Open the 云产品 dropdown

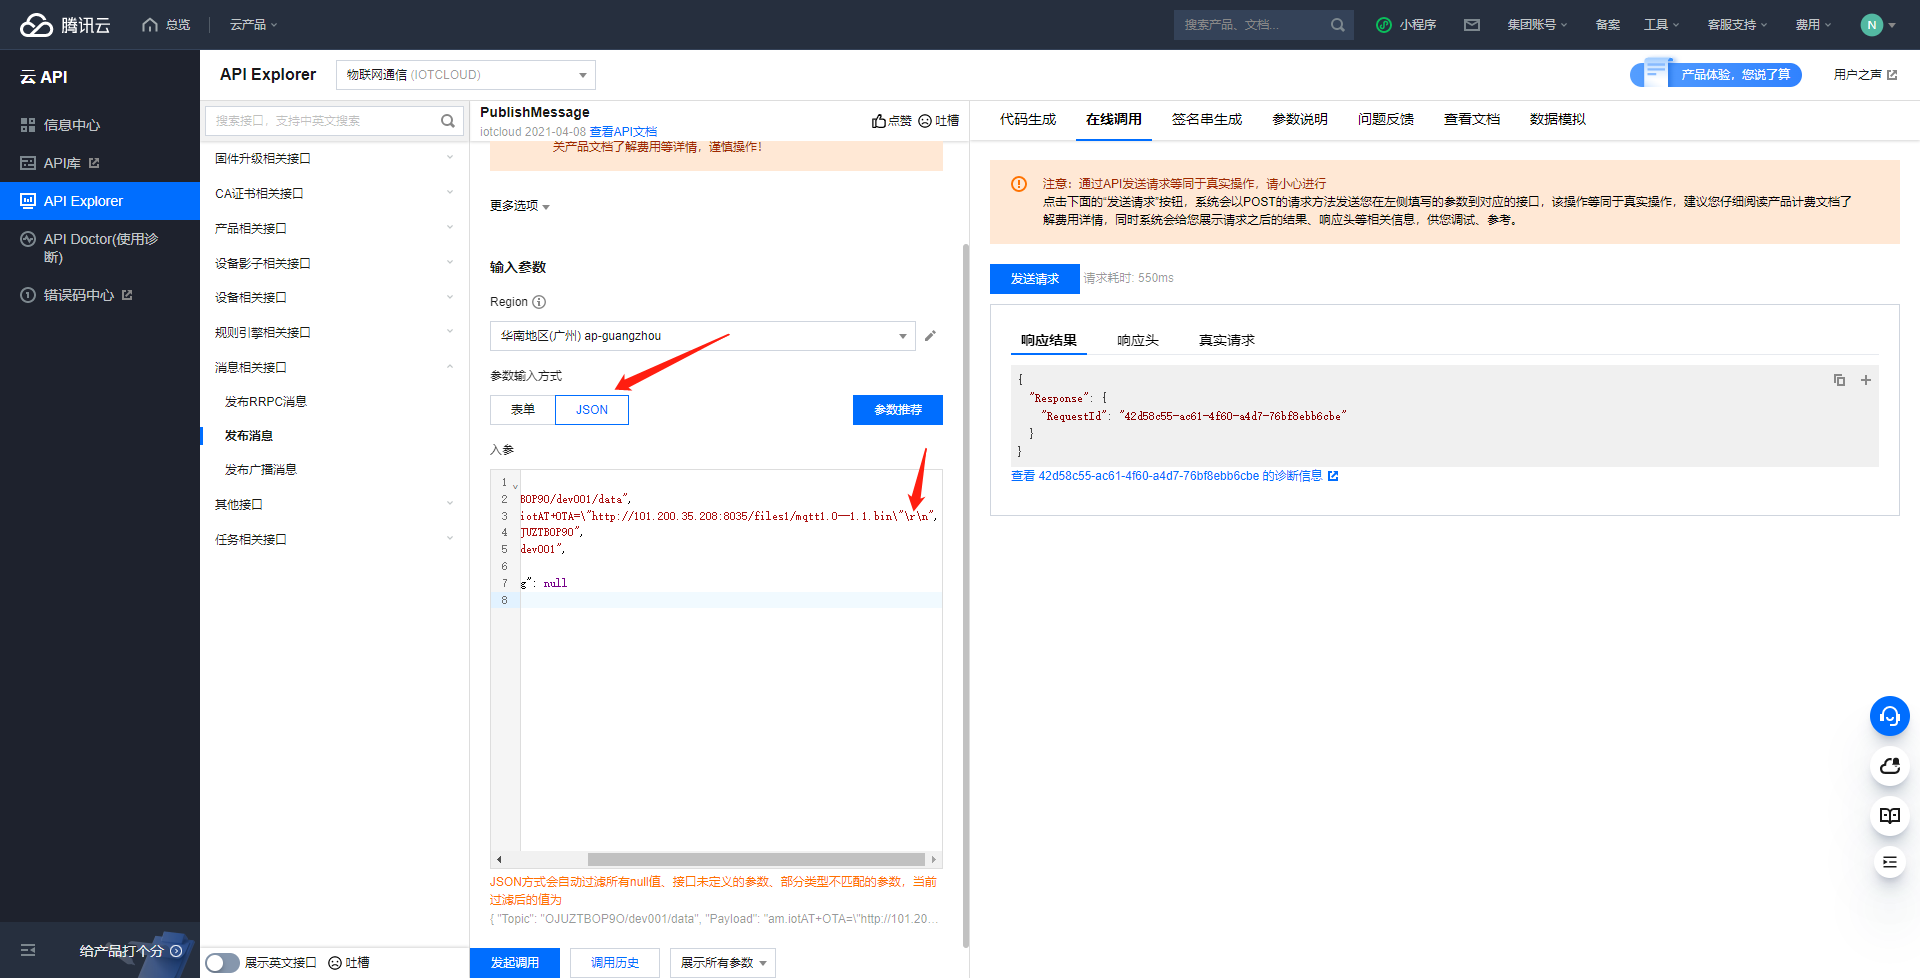click(254, 25)
